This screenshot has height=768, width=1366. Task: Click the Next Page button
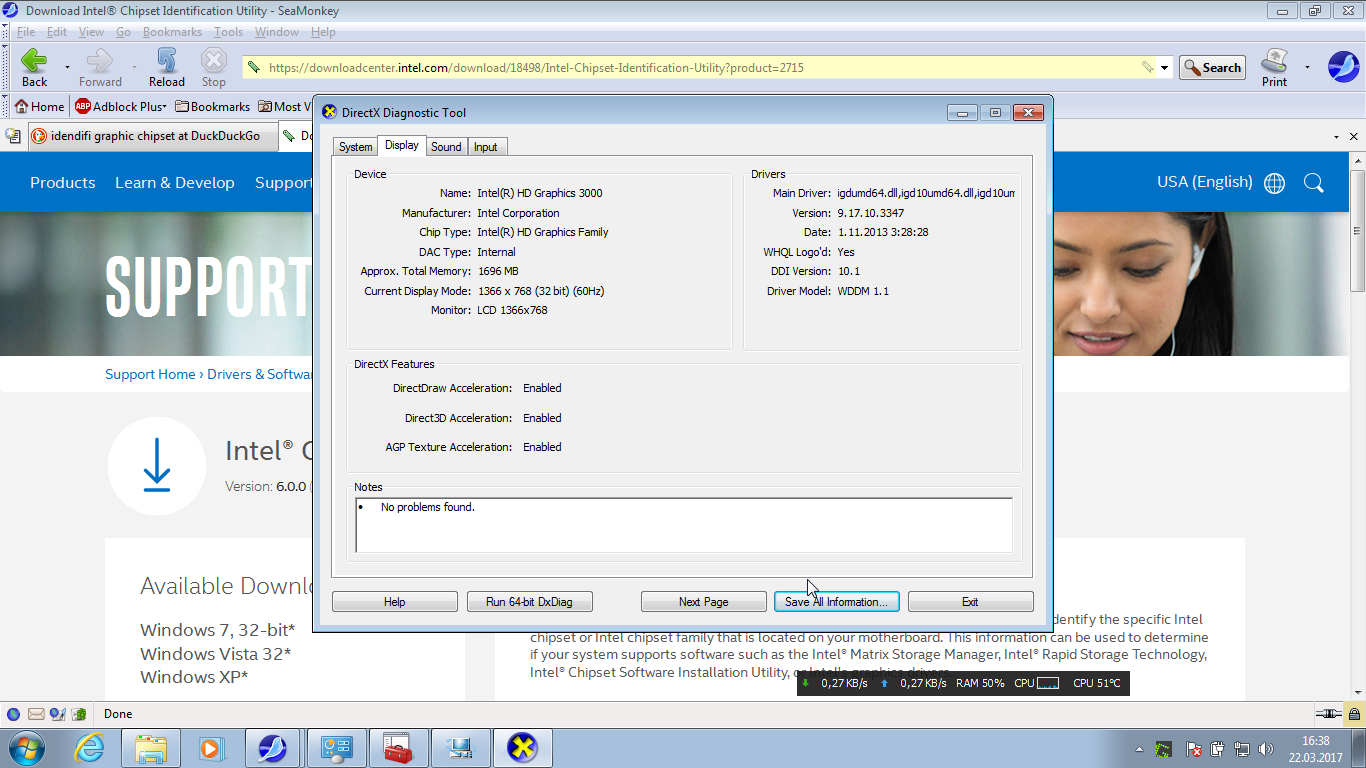[703, 602]
